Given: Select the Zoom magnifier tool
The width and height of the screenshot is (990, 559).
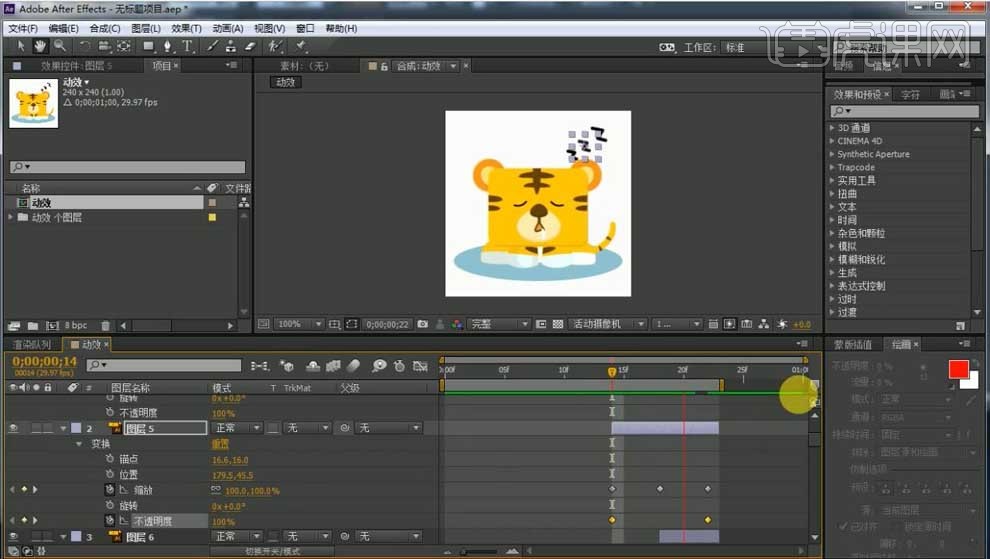Looking at the screenshot, I should (x=60, y=46).
